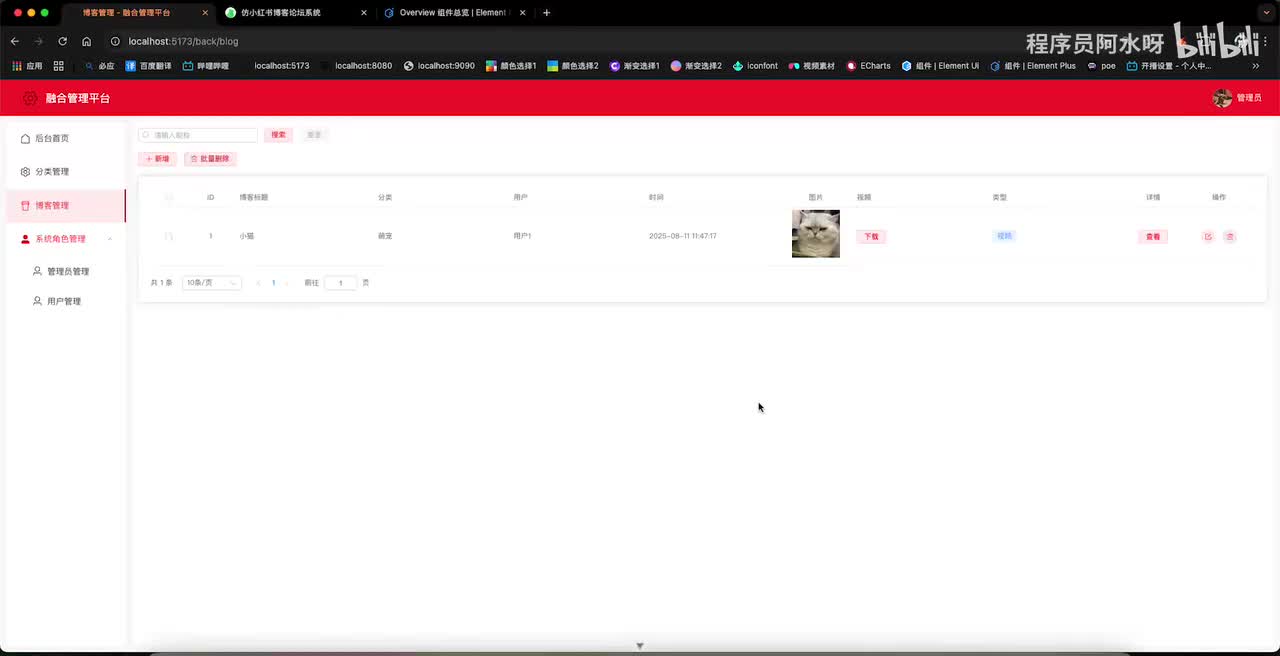Switch to the Overview 组件总览 Element tab
The image size is (1280, 656).
[455, 13]
